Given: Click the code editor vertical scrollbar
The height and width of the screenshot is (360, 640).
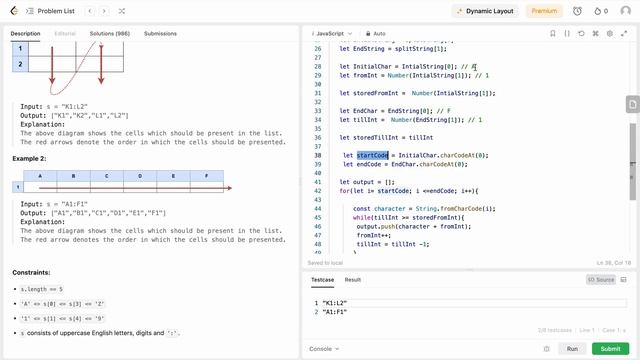Looking at the screenshot, I should (x=633, y=161).
